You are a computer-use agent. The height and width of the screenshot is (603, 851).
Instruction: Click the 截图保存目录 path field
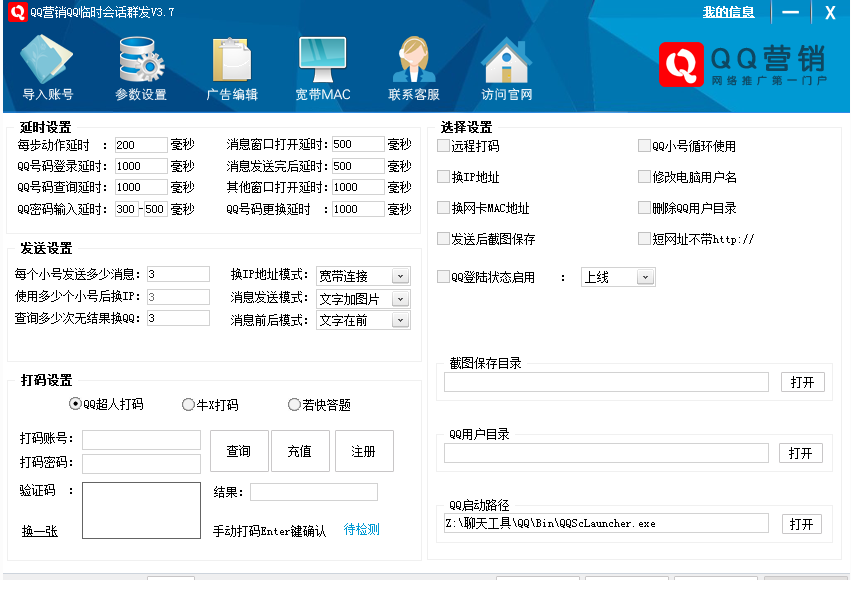click(606, 382)
